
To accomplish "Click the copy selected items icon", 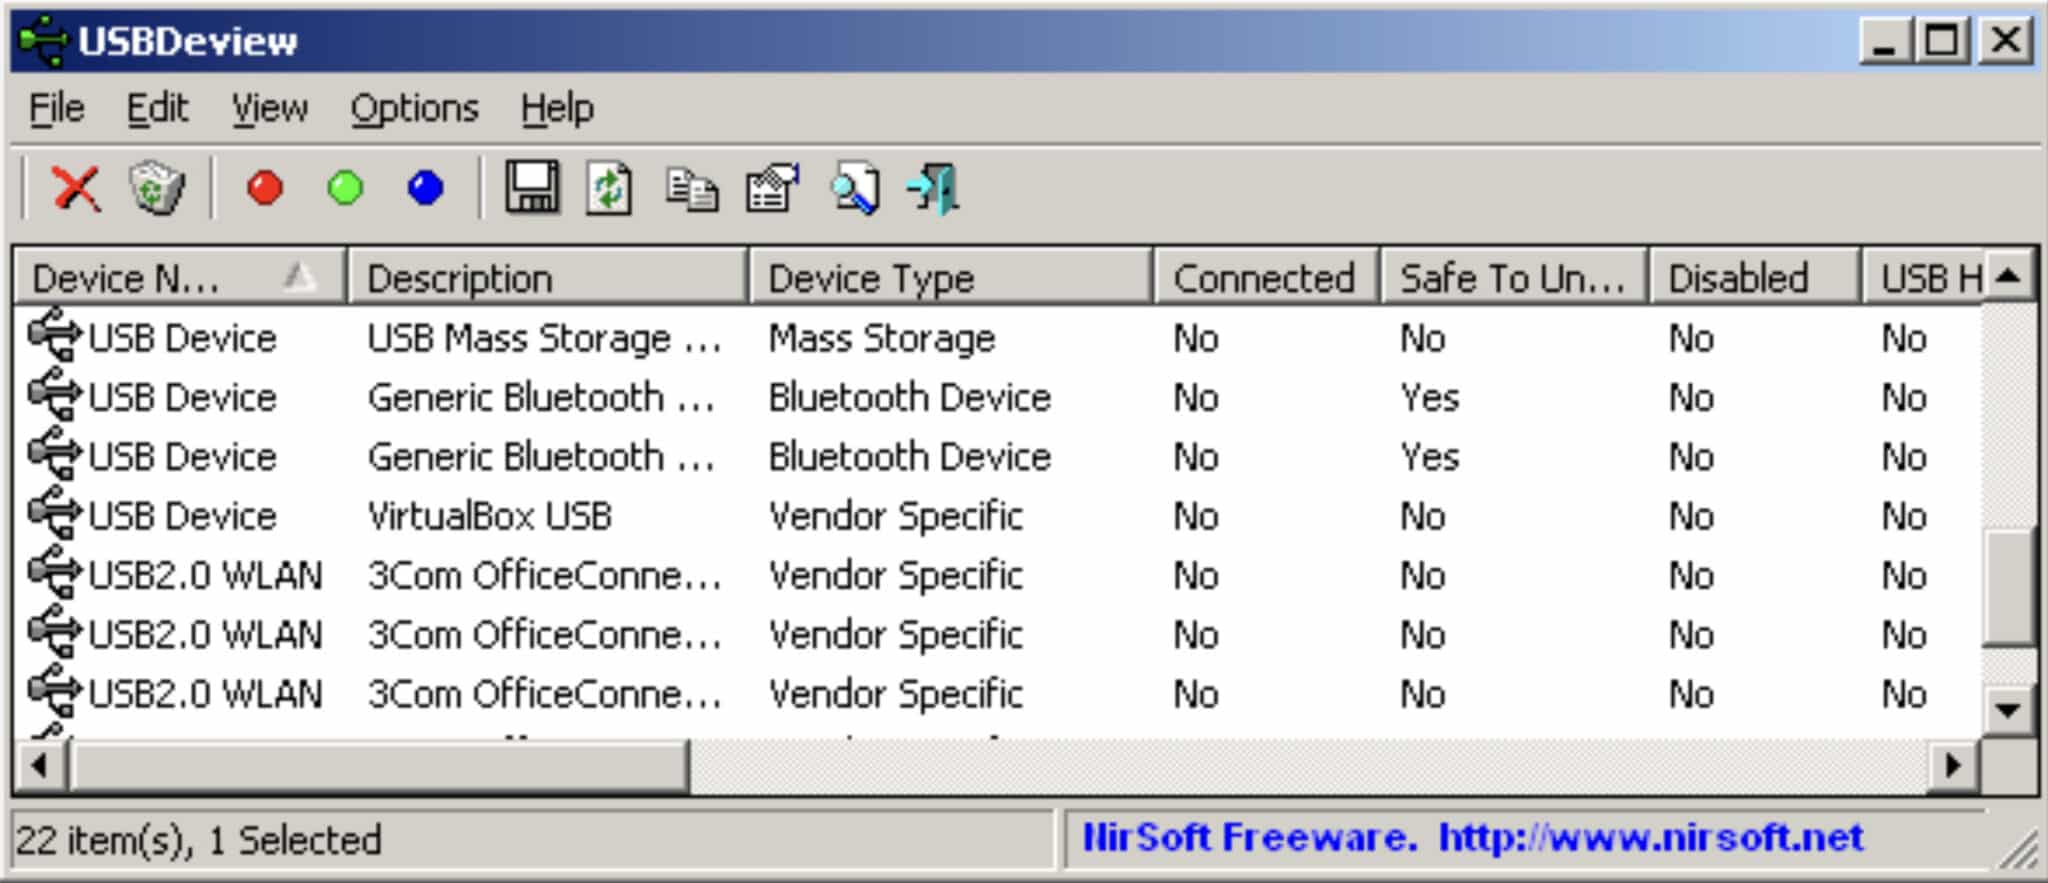I will coord(691,190).
